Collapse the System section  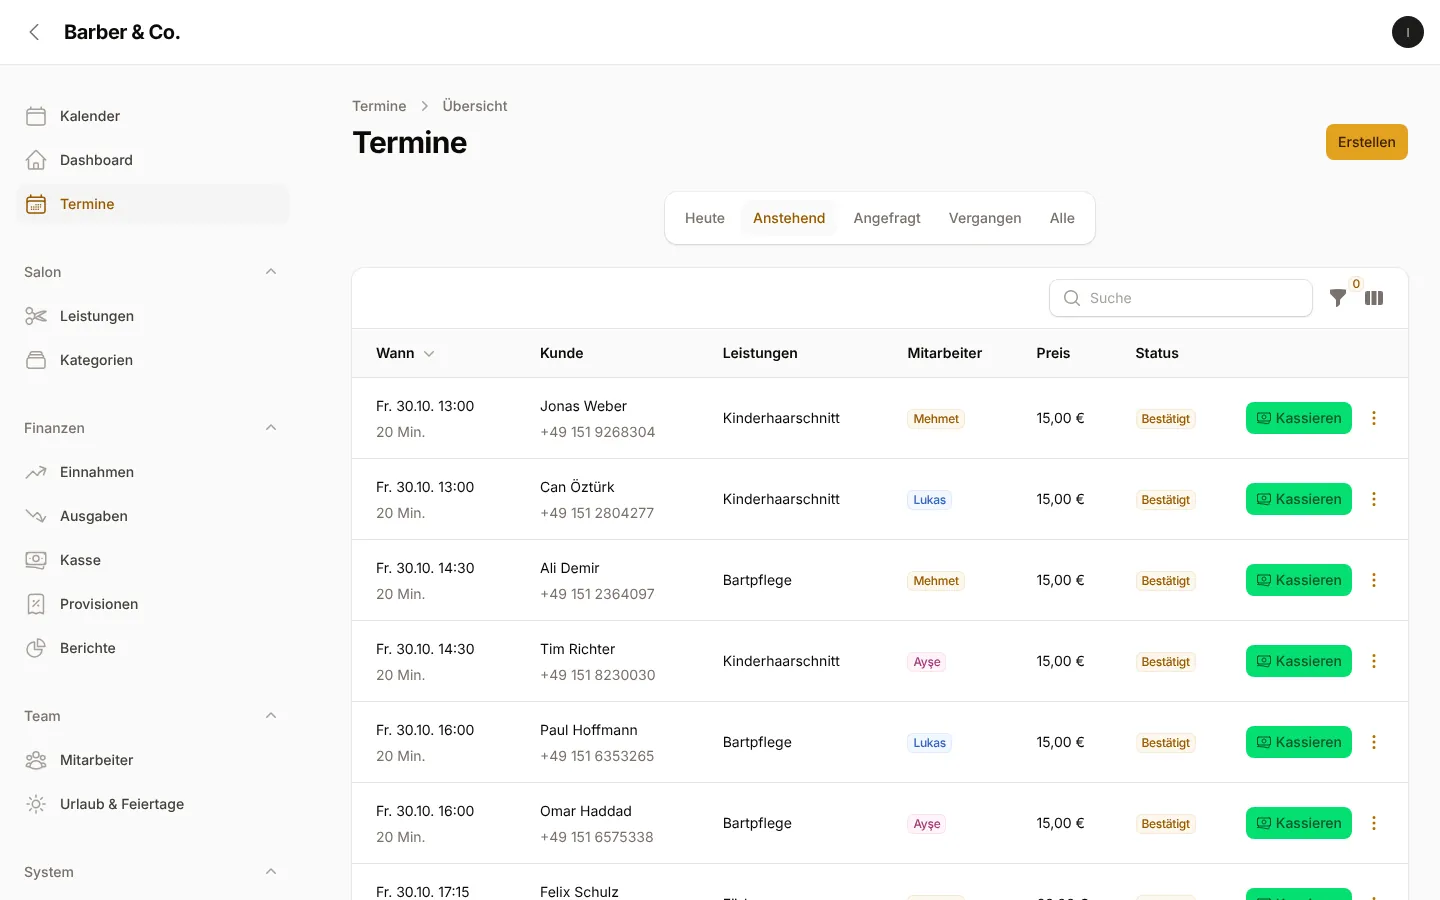[271, 872]
